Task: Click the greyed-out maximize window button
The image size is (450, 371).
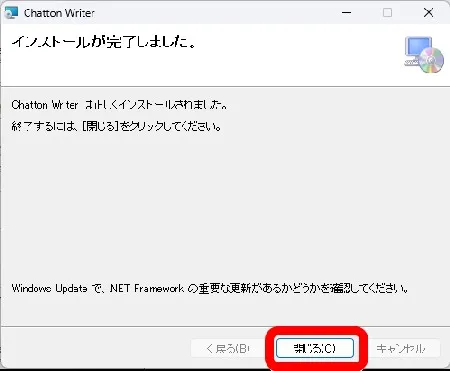Action: click(x=387, y=13)
